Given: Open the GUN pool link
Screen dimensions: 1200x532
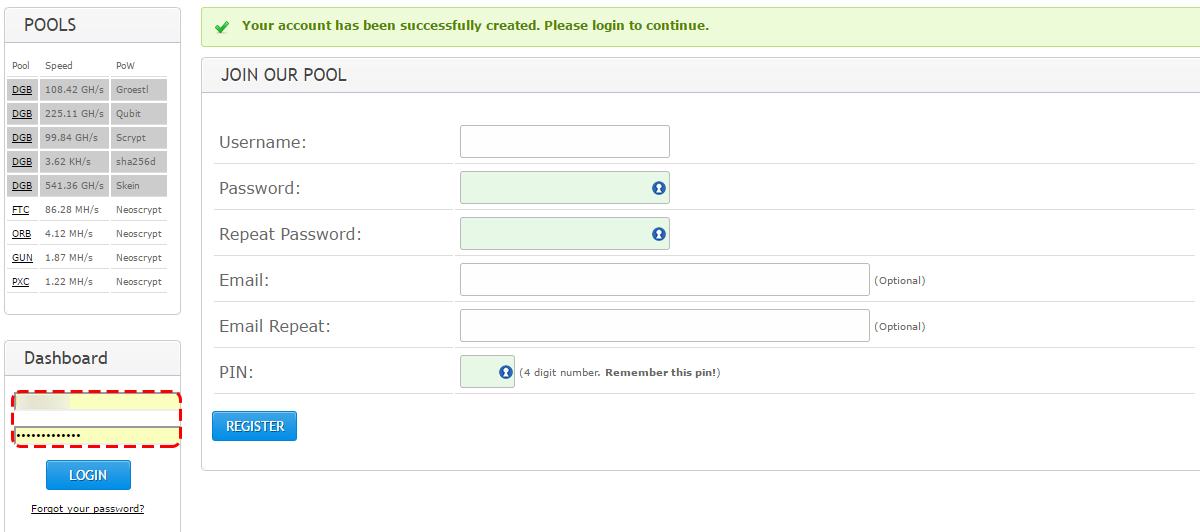Looking at the screenshot, I should (x=22, y=258).
